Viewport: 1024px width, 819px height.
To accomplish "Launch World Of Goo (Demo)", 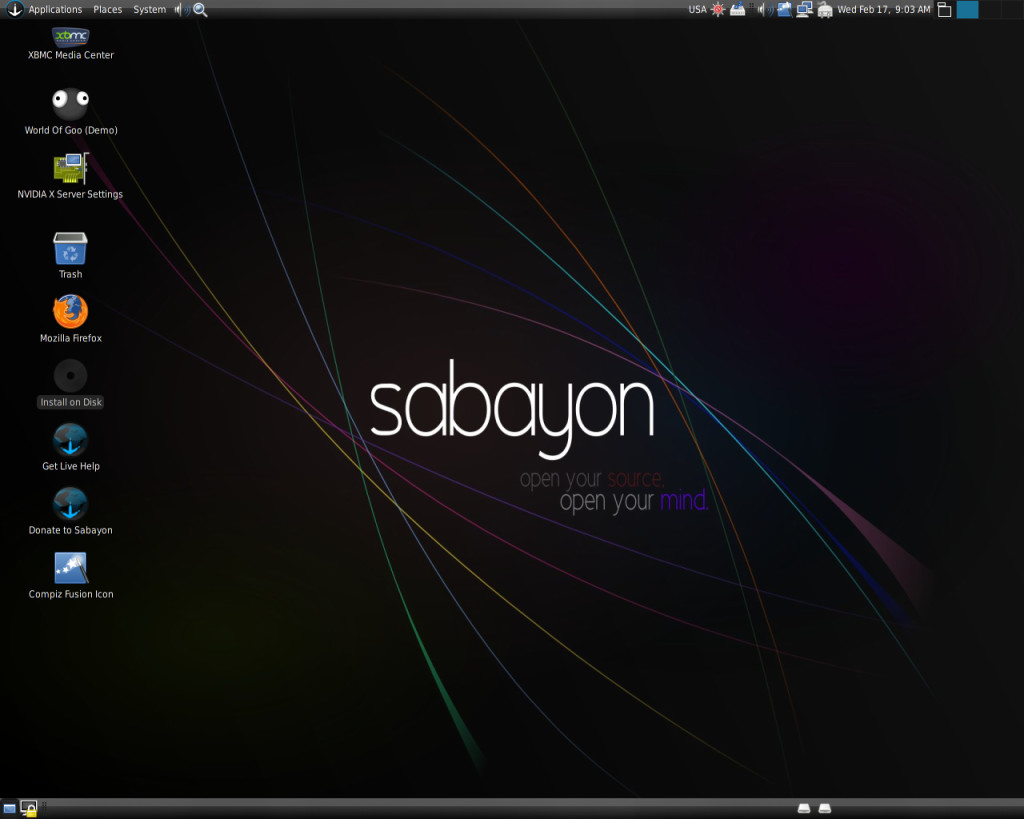I will (x=70, y=101).
